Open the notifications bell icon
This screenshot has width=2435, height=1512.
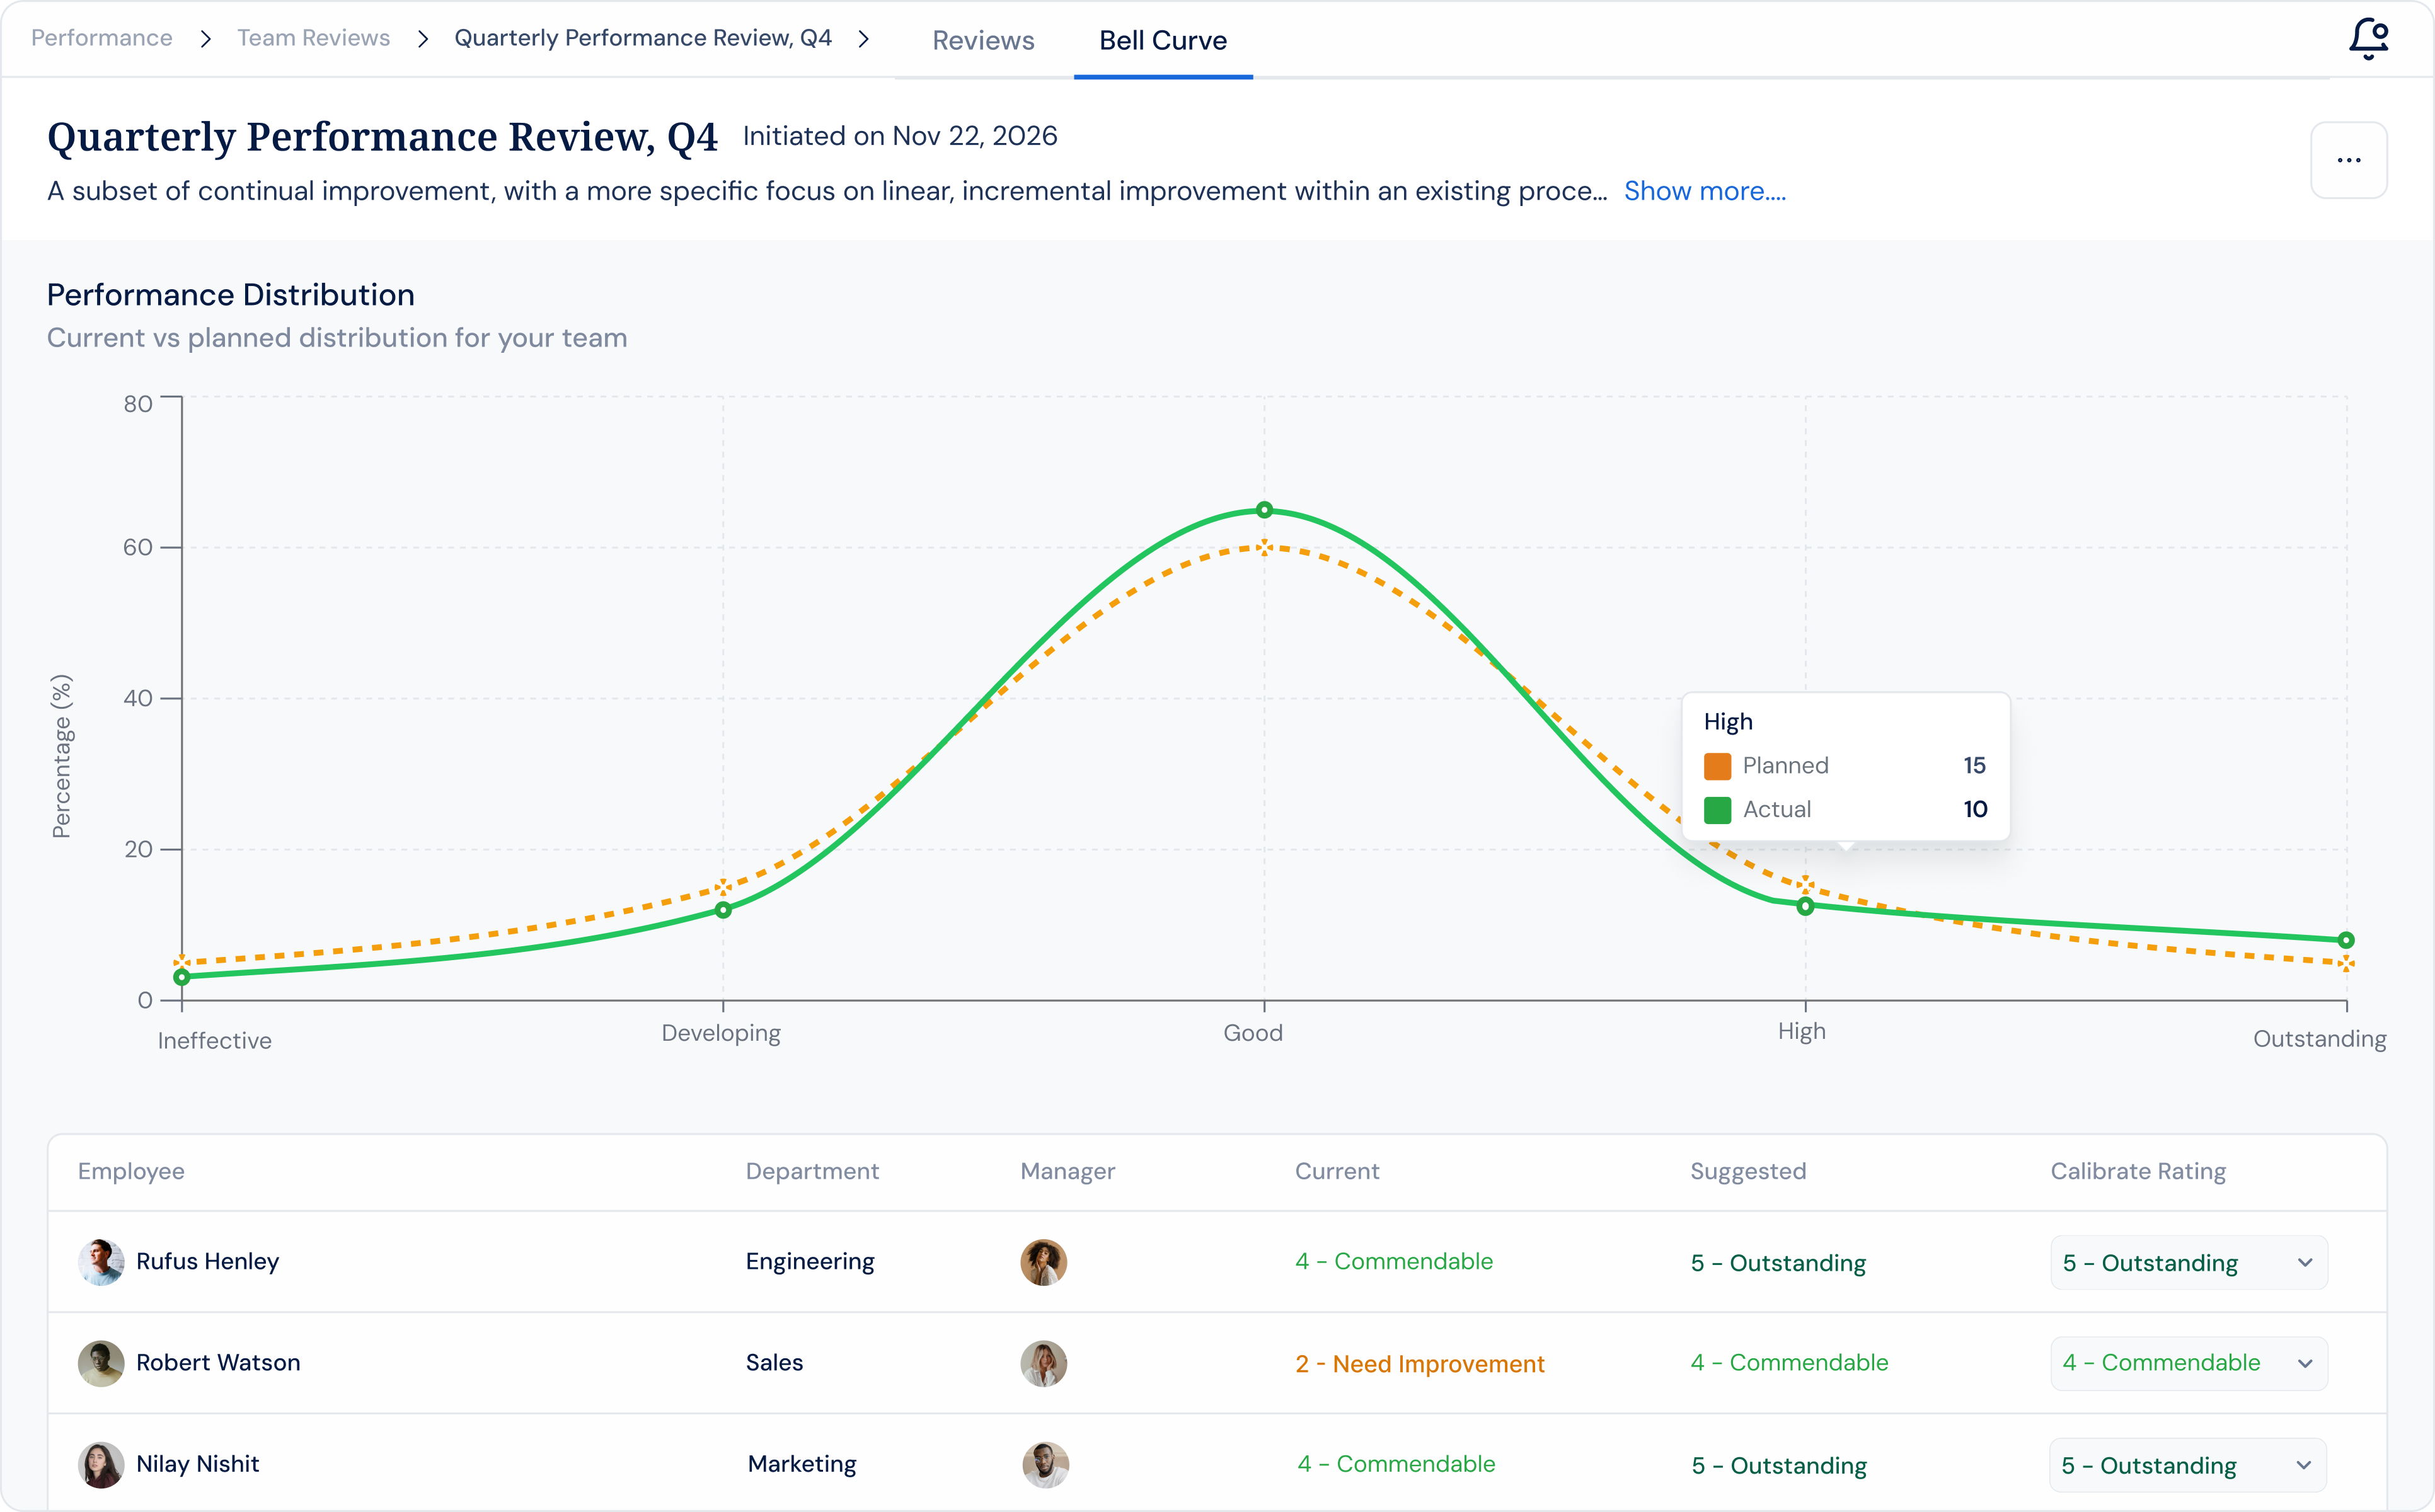tap(2368, 38)
